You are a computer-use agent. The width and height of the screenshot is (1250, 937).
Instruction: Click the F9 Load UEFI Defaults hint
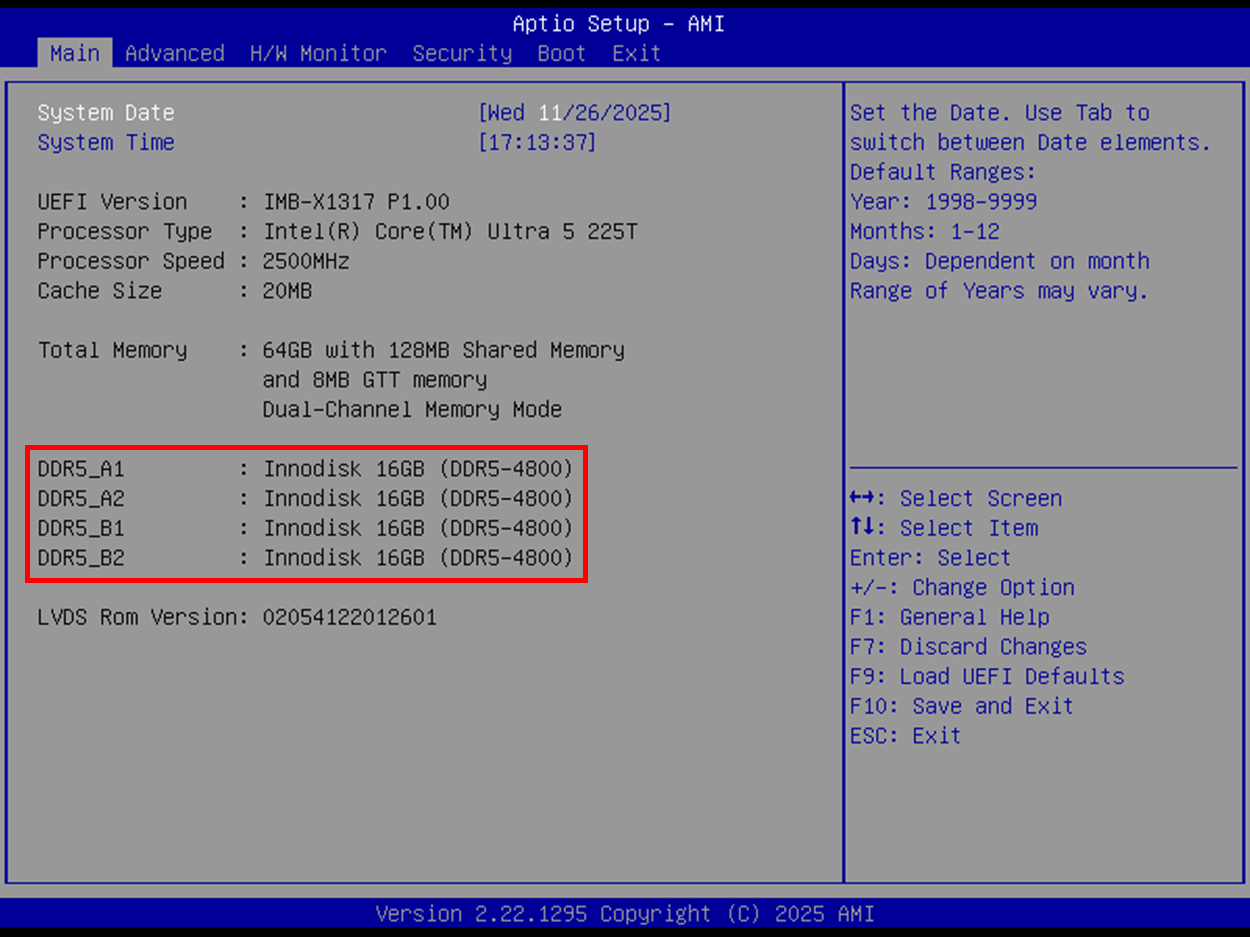[987, 677]
